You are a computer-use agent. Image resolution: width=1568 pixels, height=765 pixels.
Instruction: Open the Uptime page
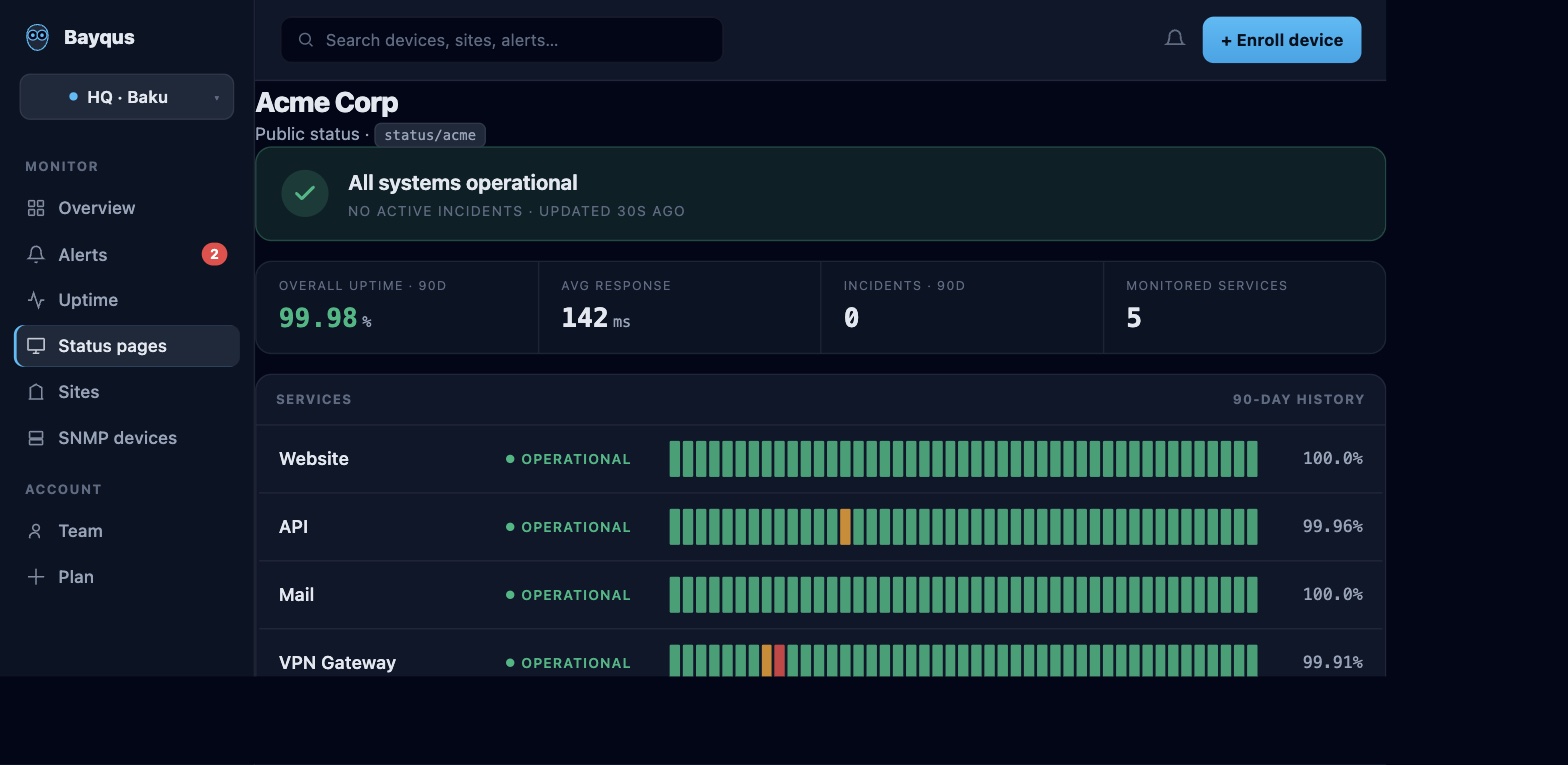(x=127, y=300)
